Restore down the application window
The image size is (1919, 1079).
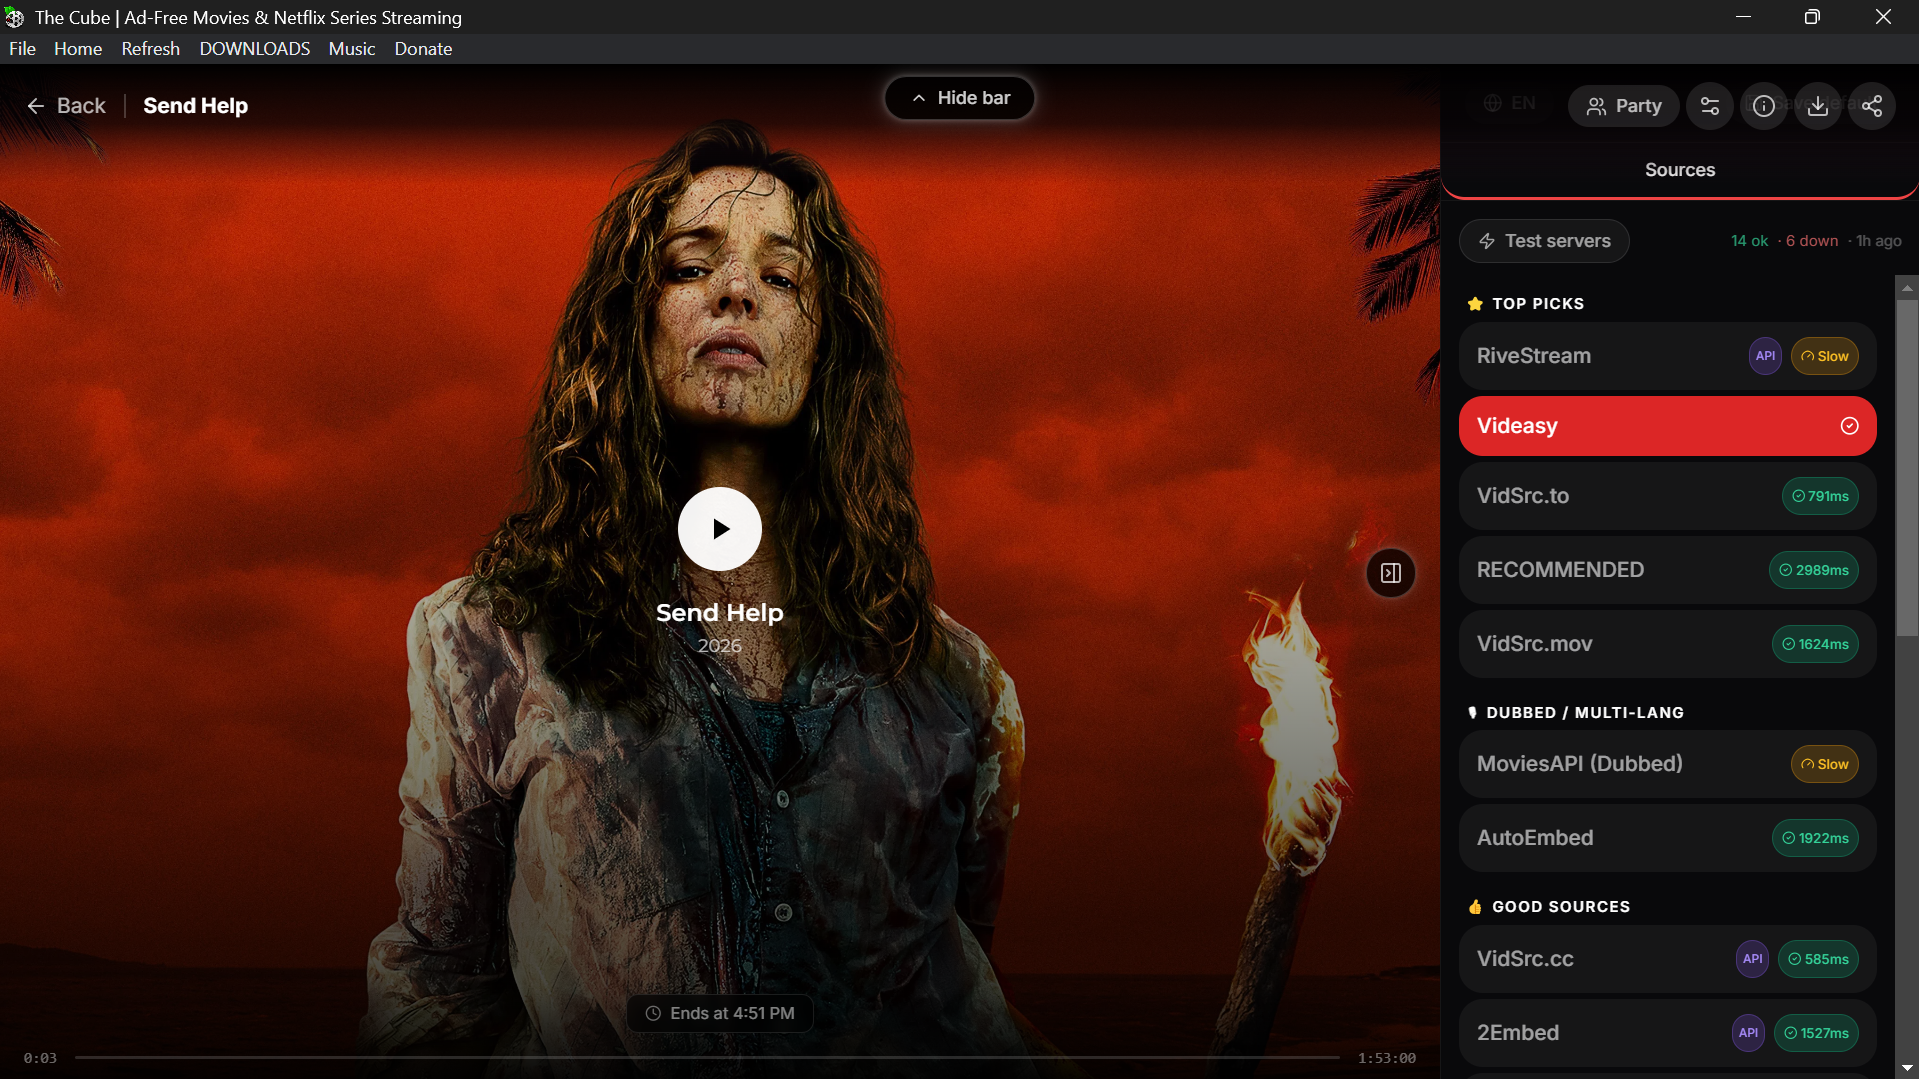[x=1812, y=17]
